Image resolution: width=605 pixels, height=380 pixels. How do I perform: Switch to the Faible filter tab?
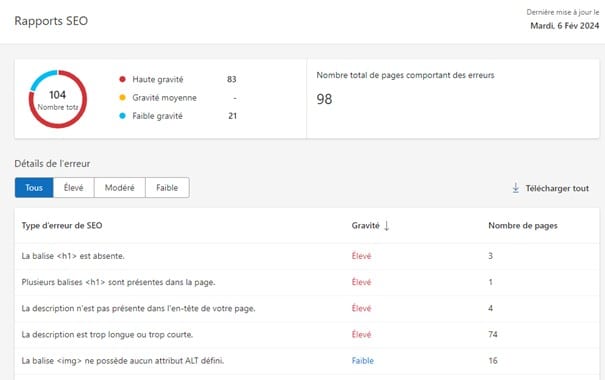[x=167, y=187]
